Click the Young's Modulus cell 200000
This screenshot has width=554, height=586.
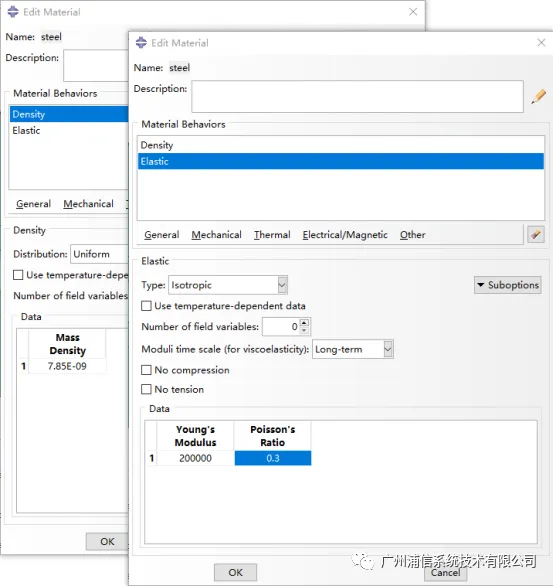195,458
